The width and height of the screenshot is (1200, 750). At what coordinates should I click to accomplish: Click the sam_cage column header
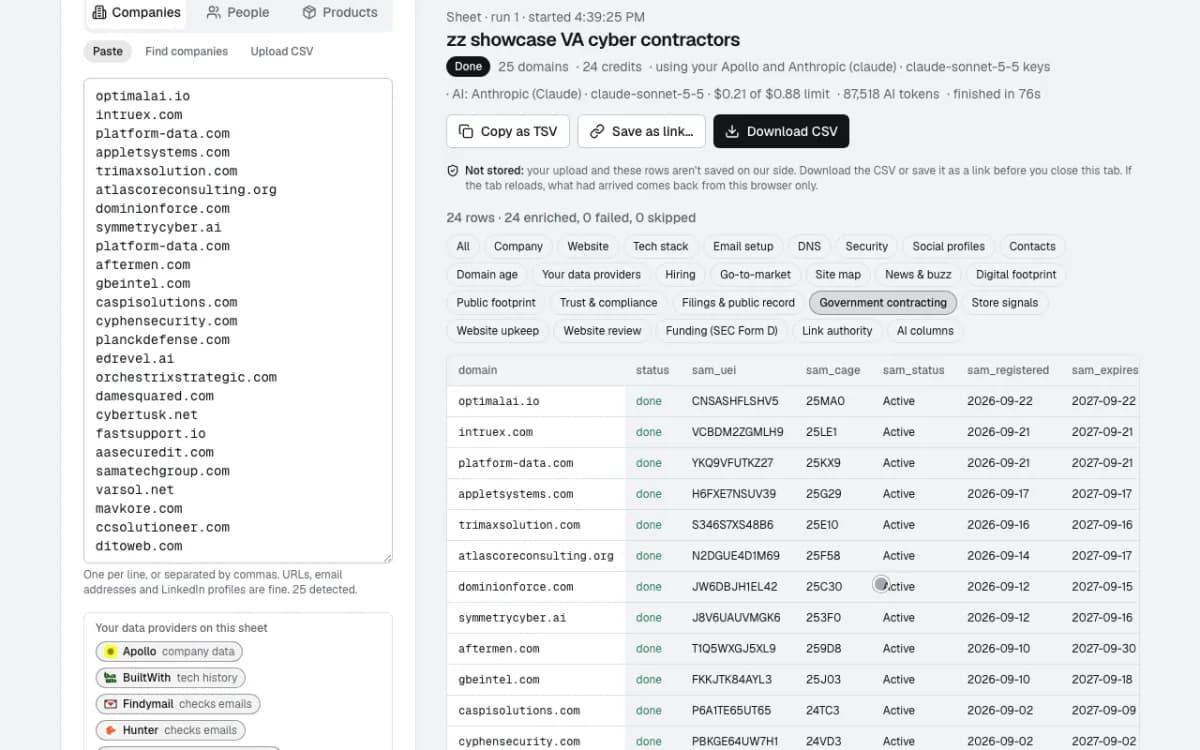tap(833, 370)
